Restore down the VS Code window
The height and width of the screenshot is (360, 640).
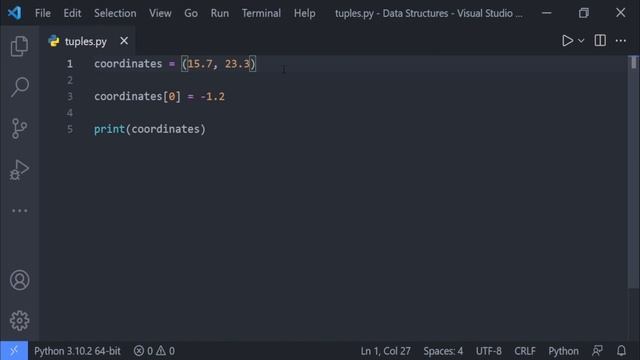tap(584, 13)
